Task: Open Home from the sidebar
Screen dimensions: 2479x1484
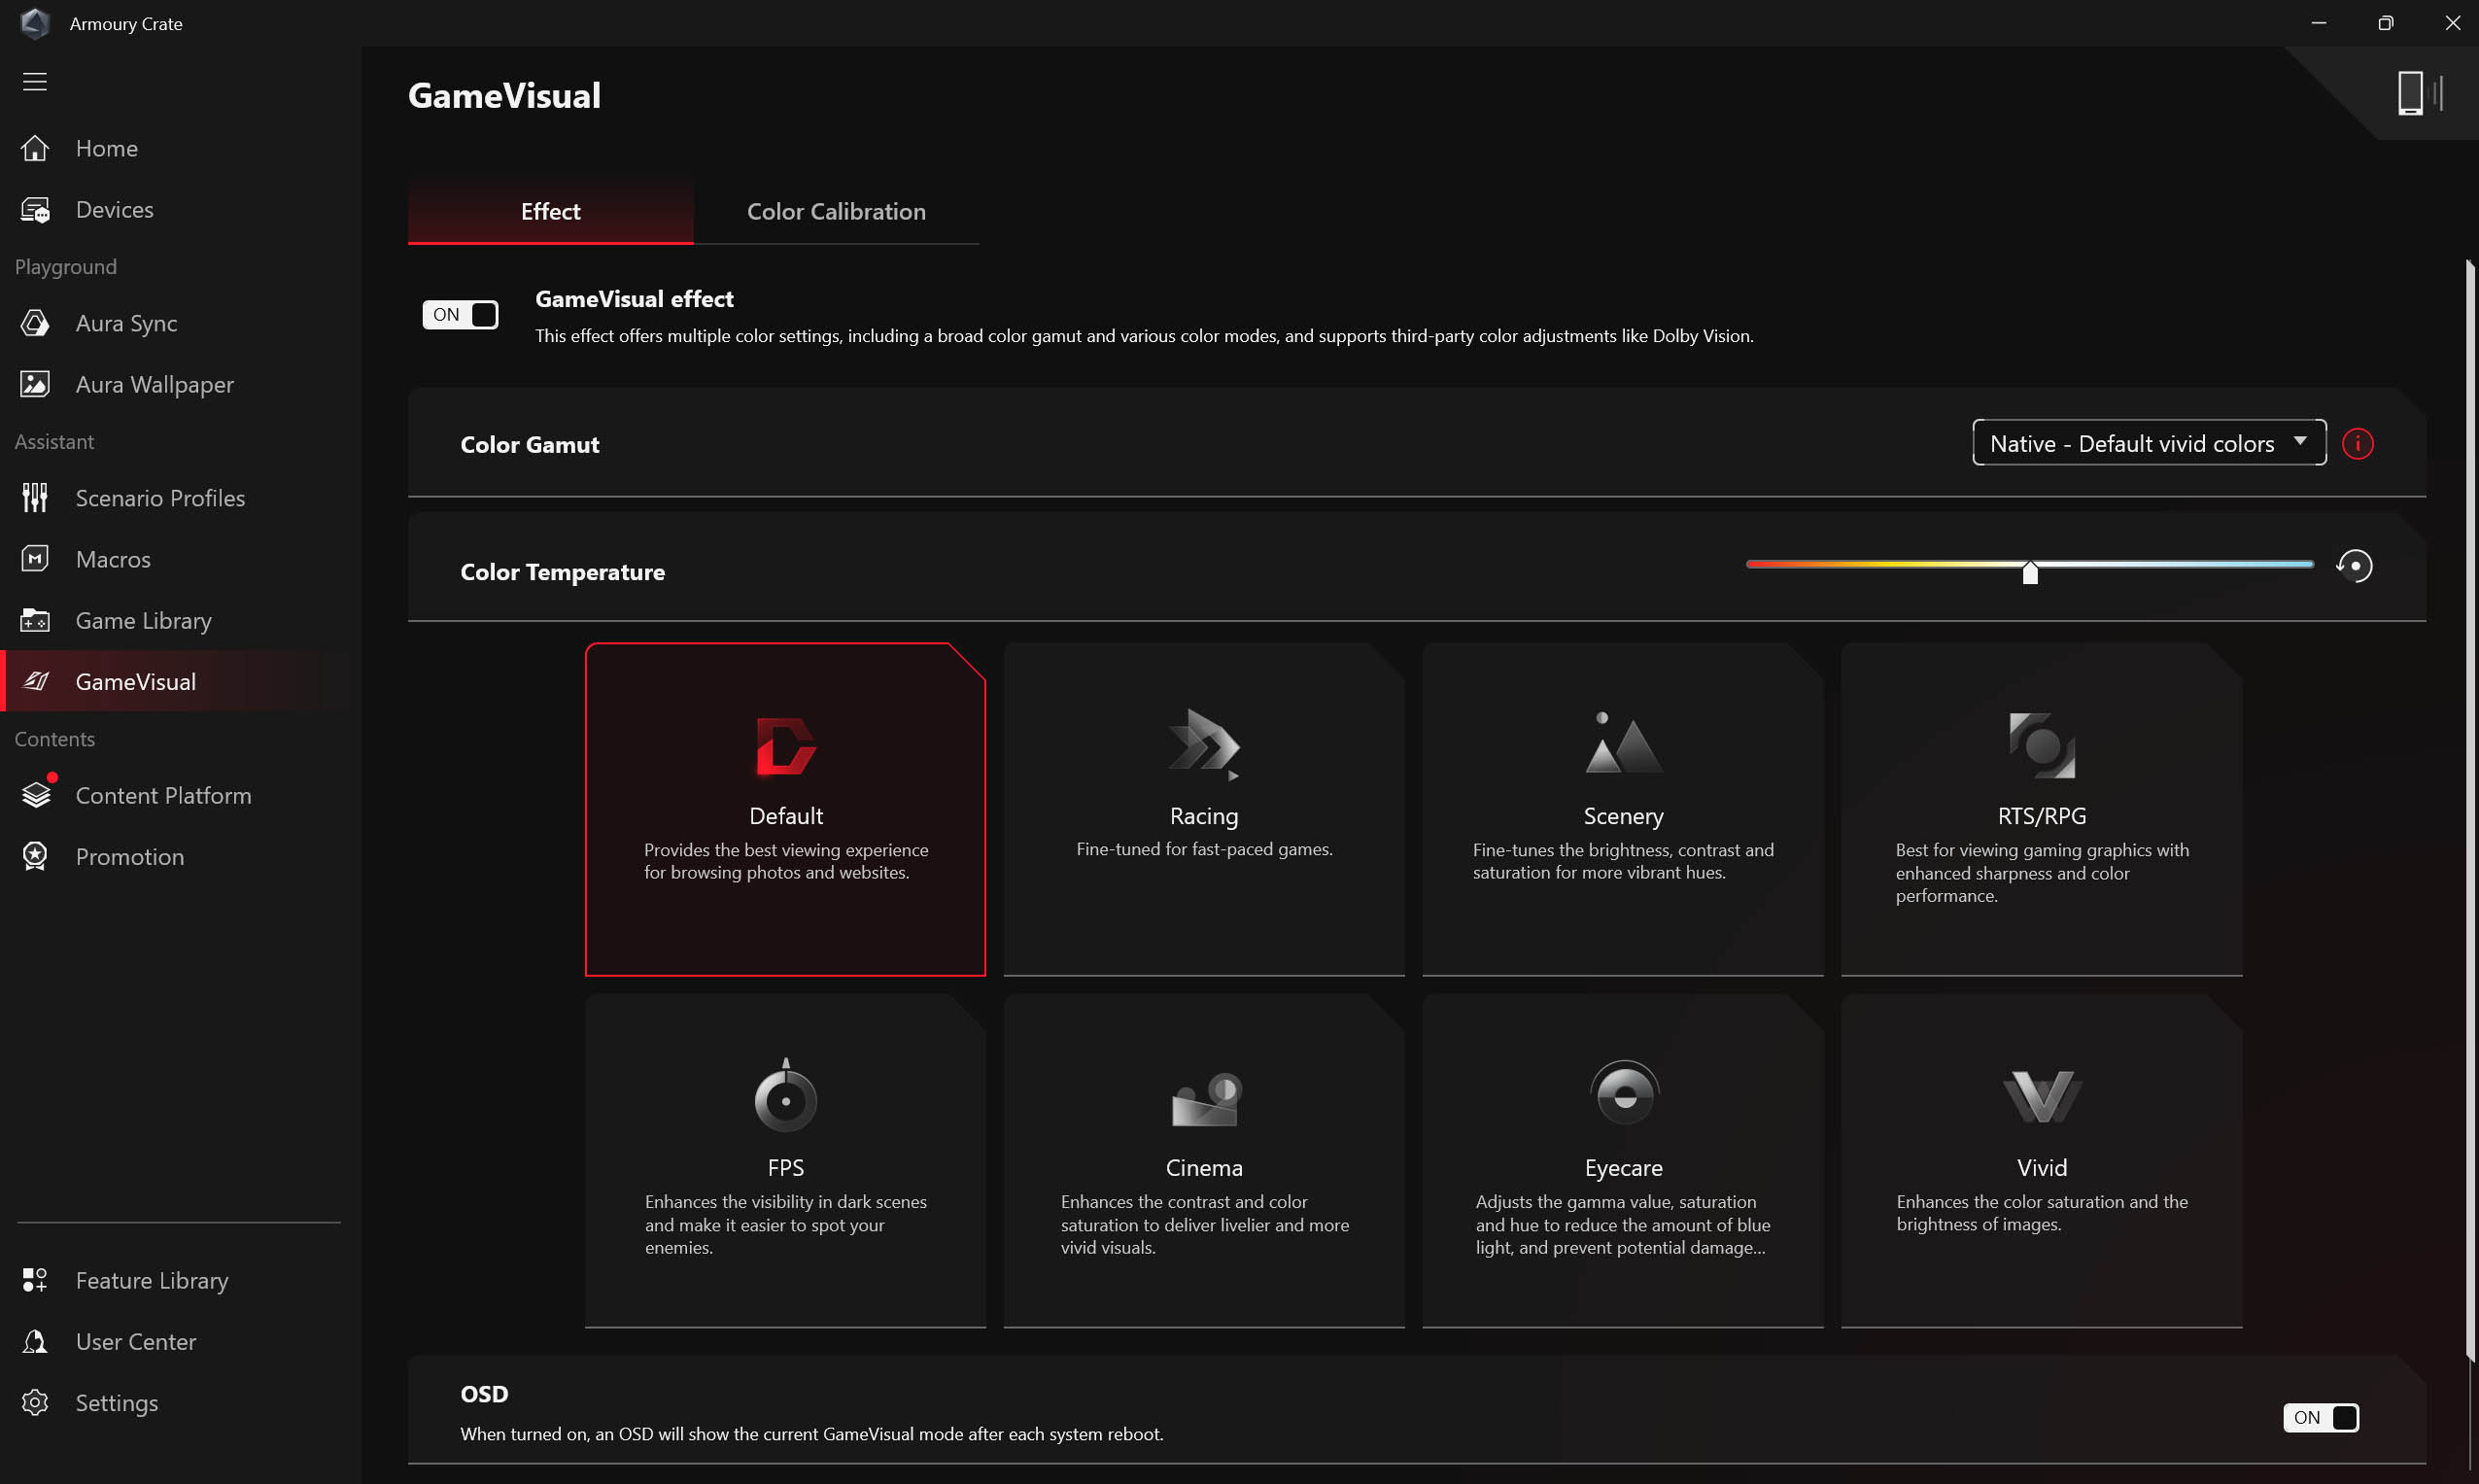Action: tap(107, 148)
